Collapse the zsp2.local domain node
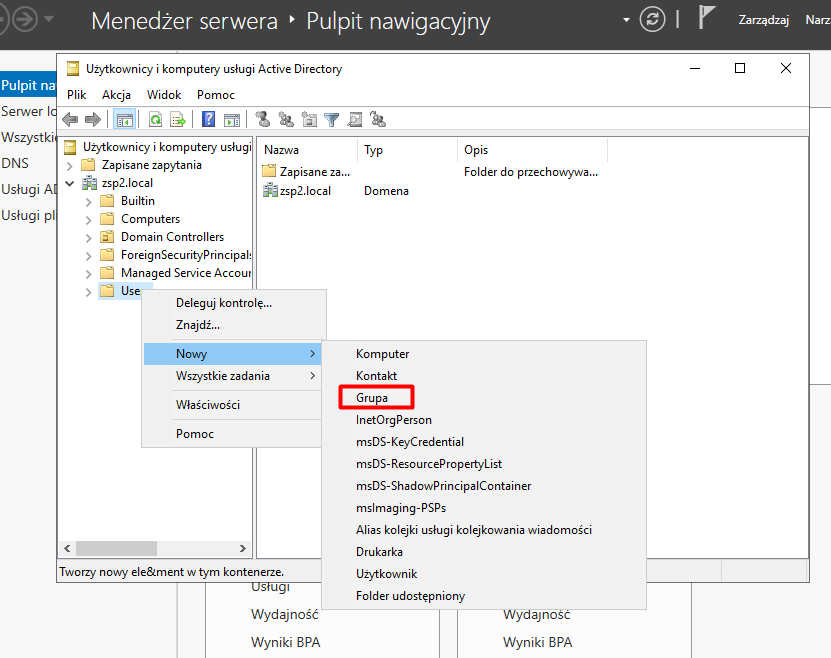 coord(69,183)
